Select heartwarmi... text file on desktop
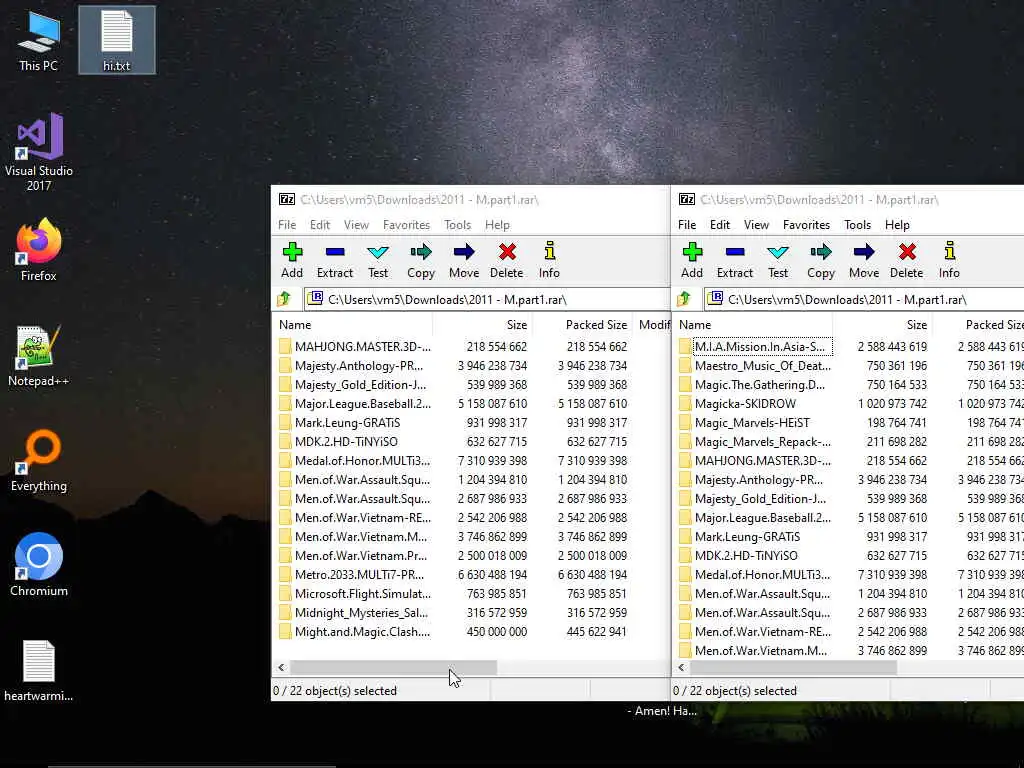The width and height of the screenshot is (1024, 768). (x=39, y=671)
